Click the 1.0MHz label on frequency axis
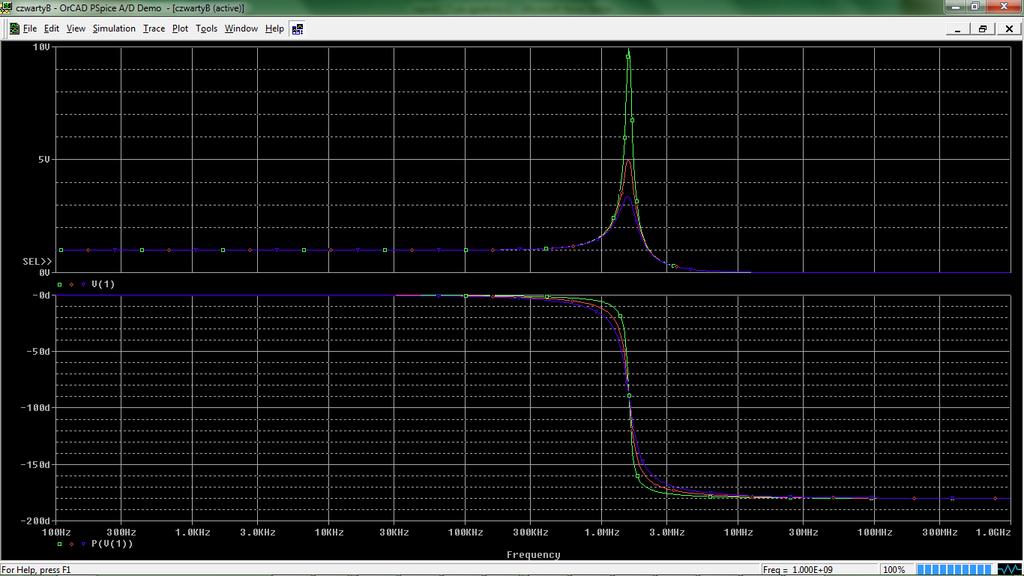 click(x=601, y=532)
